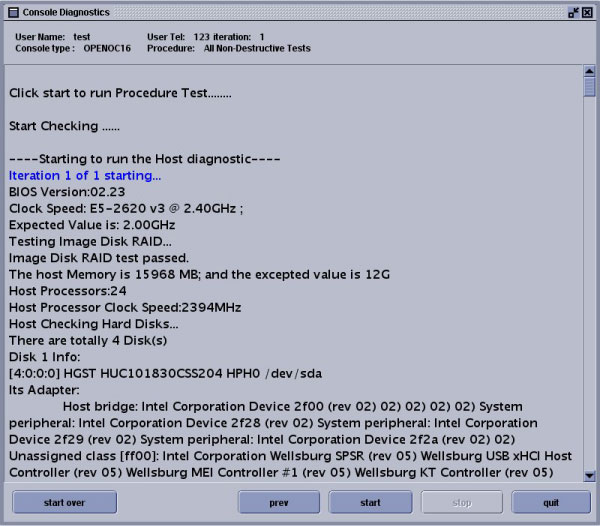Click the Procedure value "All Non-Destructive Tests"

(257, 48)
